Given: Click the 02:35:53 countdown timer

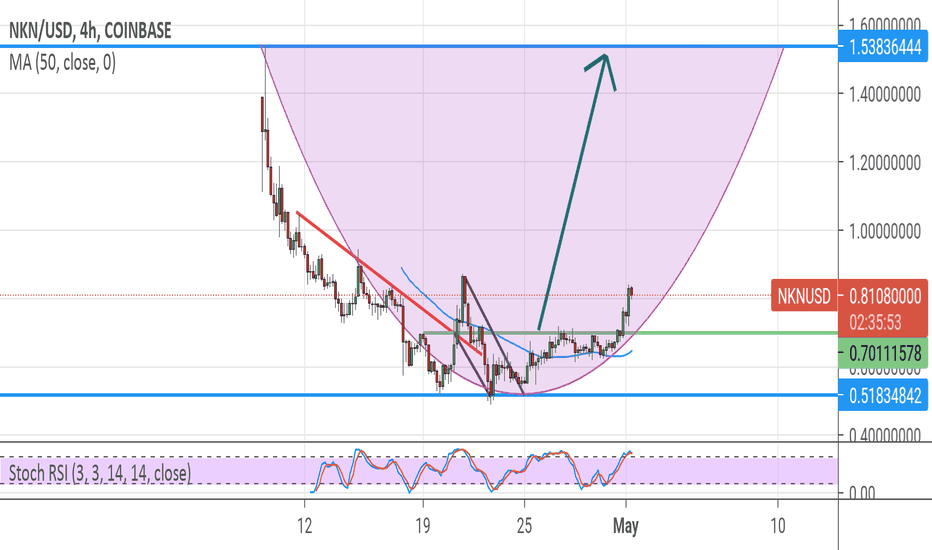Looking at the screenshot, I should click(x=875, y=323).
